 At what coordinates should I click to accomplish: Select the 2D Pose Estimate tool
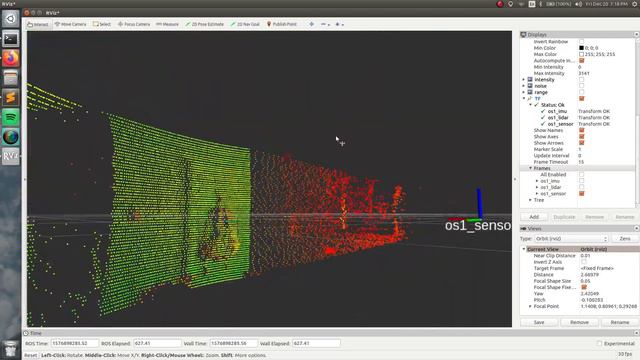(x=204, y=24)
